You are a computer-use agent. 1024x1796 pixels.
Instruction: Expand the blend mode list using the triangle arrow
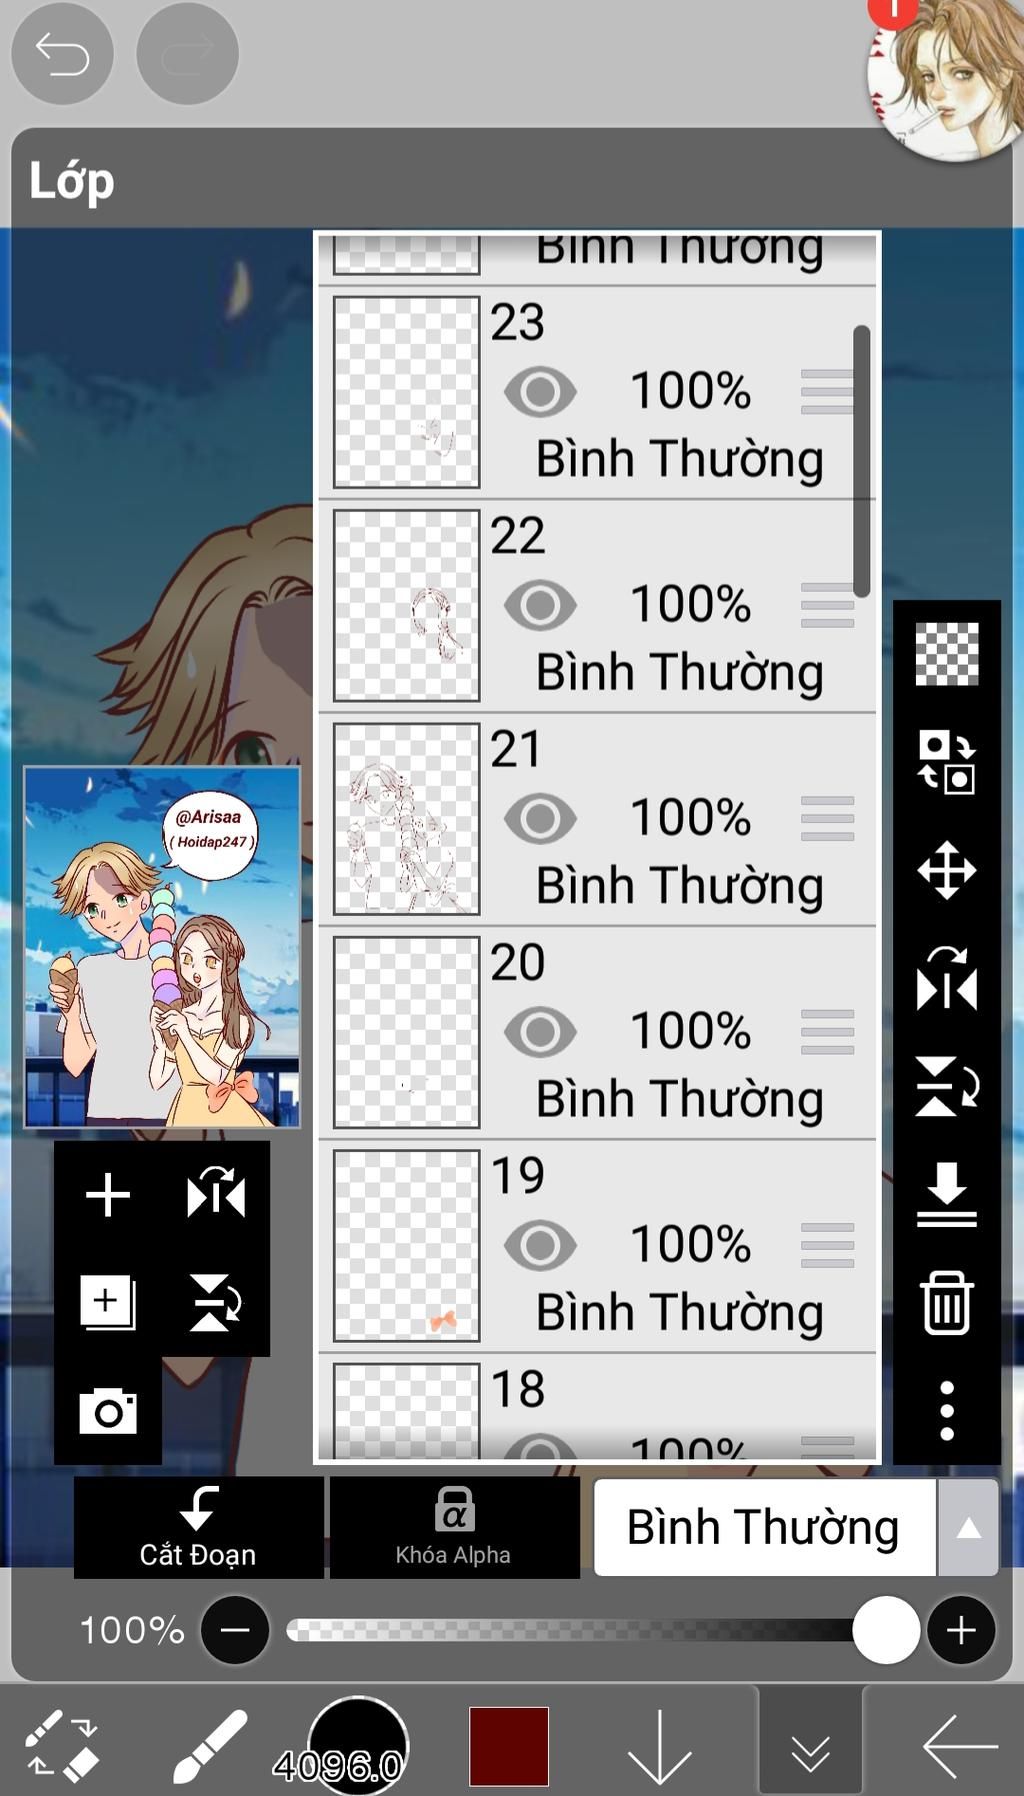pos(968,1528)
